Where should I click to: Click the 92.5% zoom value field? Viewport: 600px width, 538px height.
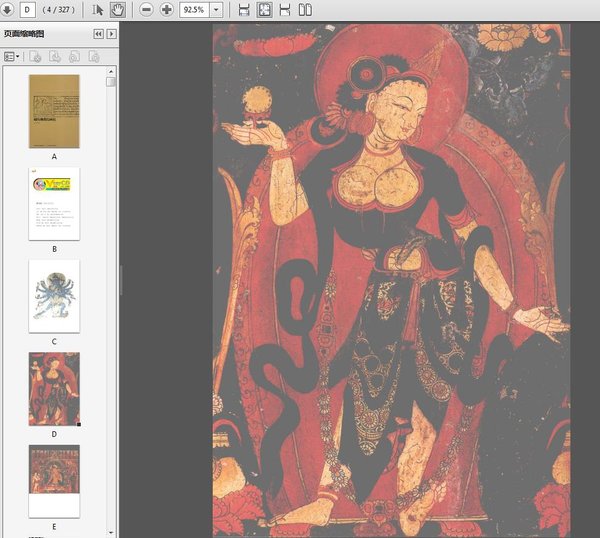[194, 9]
